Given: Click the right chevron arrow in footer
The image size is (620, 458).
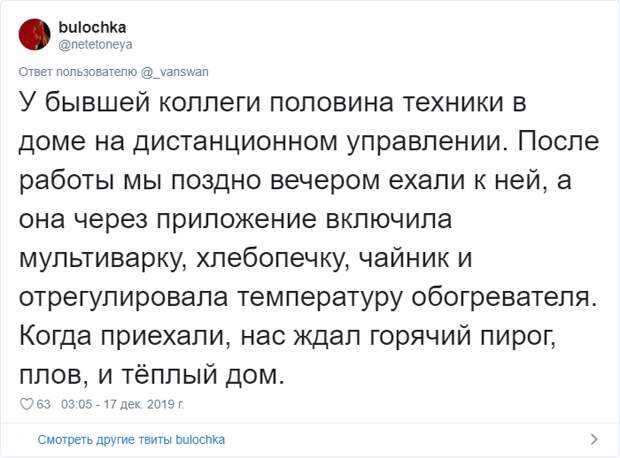Looking at the screenshot, I should 594,439.
